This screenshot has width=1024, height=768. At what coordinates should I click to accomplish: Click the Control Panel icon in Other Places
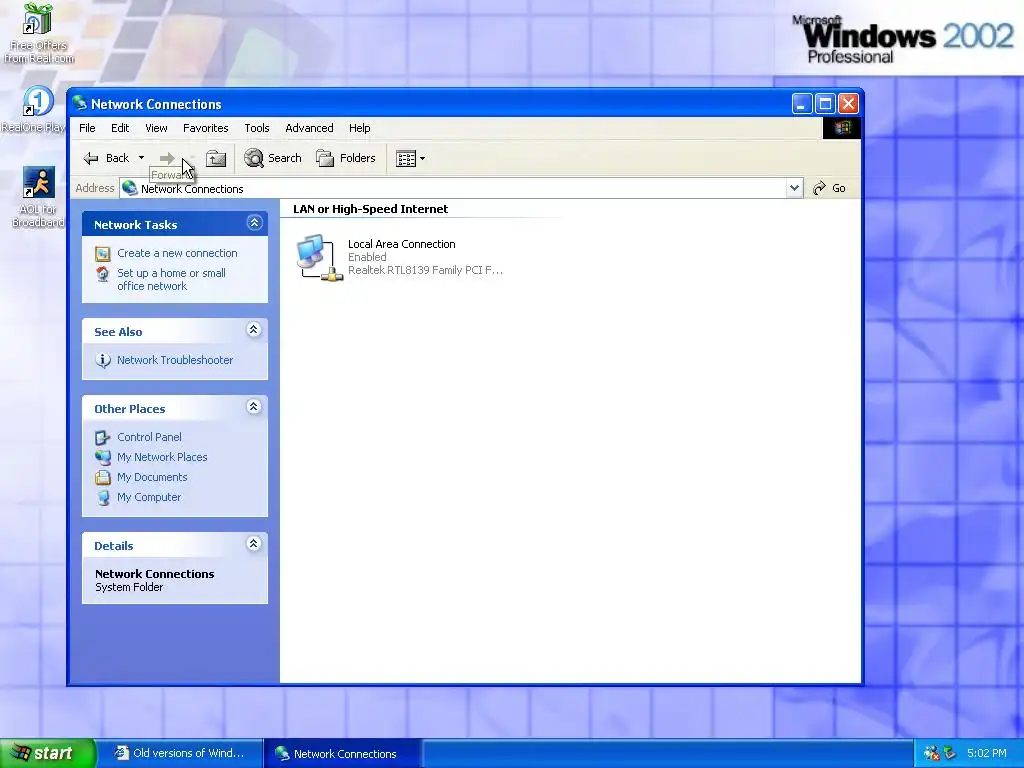103,437
